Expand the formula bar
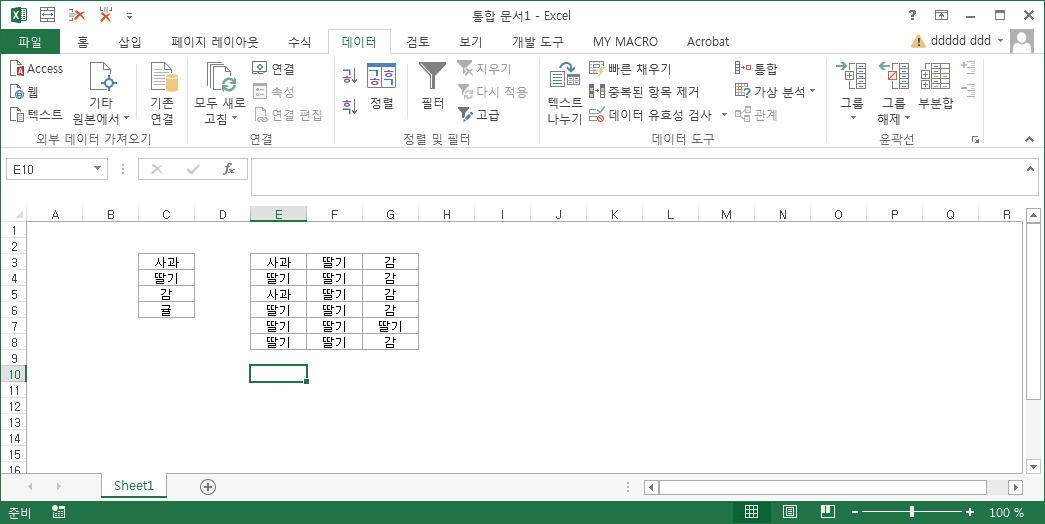Image resolution: width=1045 pixels, height=524 pixels. click(x=1030, y=169)
